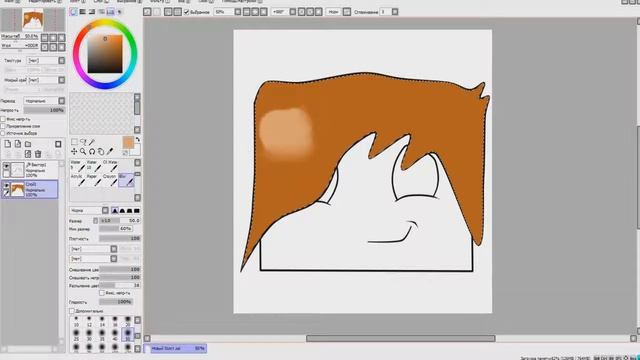Image resolution: width=640 pixels, height=360 pixels.
Task: Open the Мокрый край effect dropdown
Action: click(x=46, y=80)
